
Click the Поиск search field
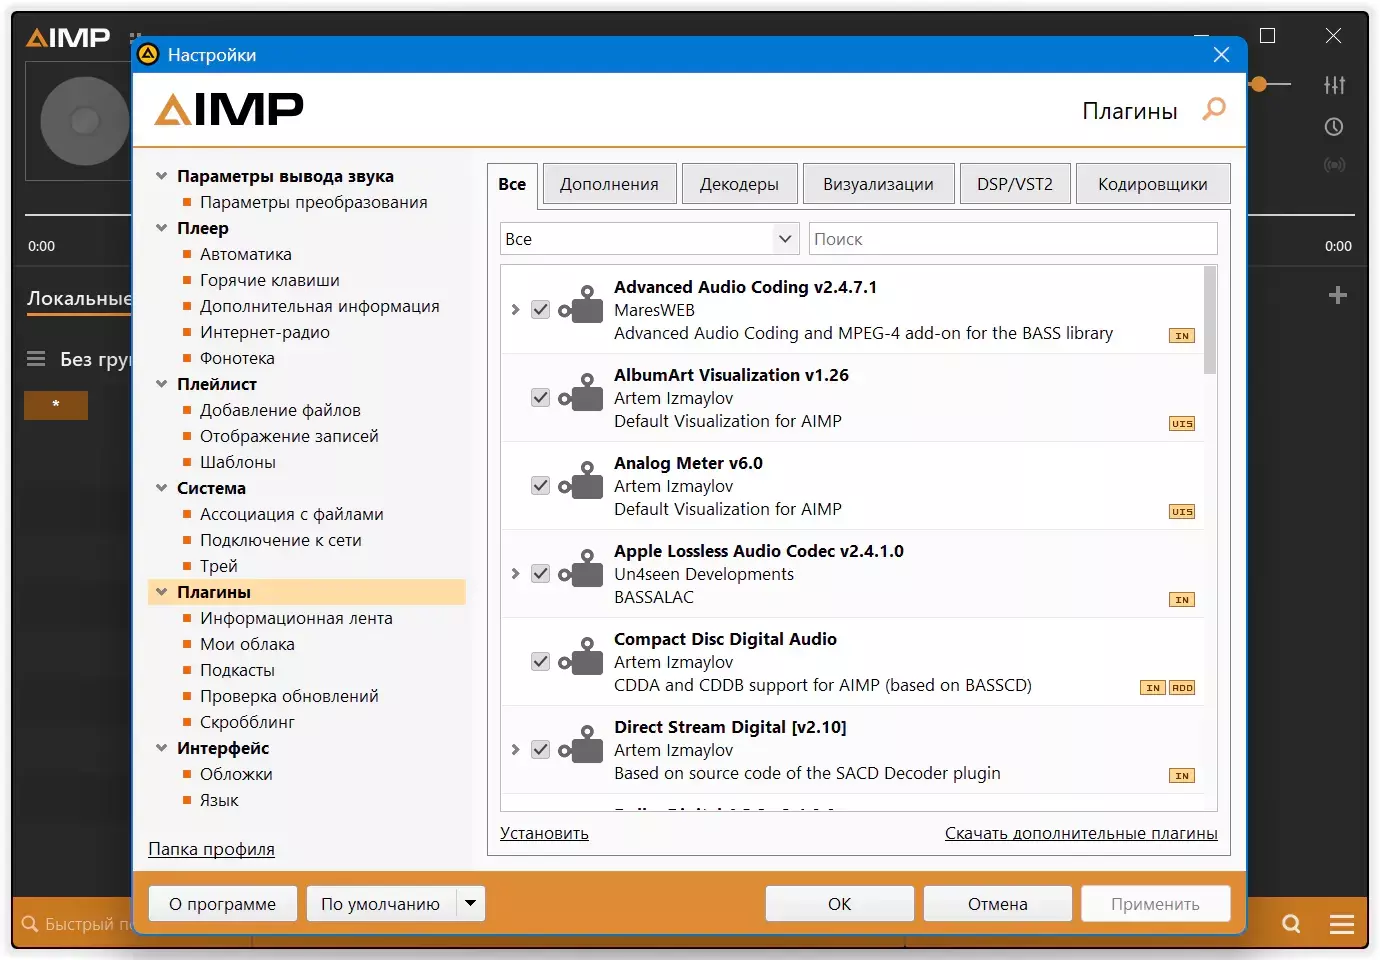1013,239
